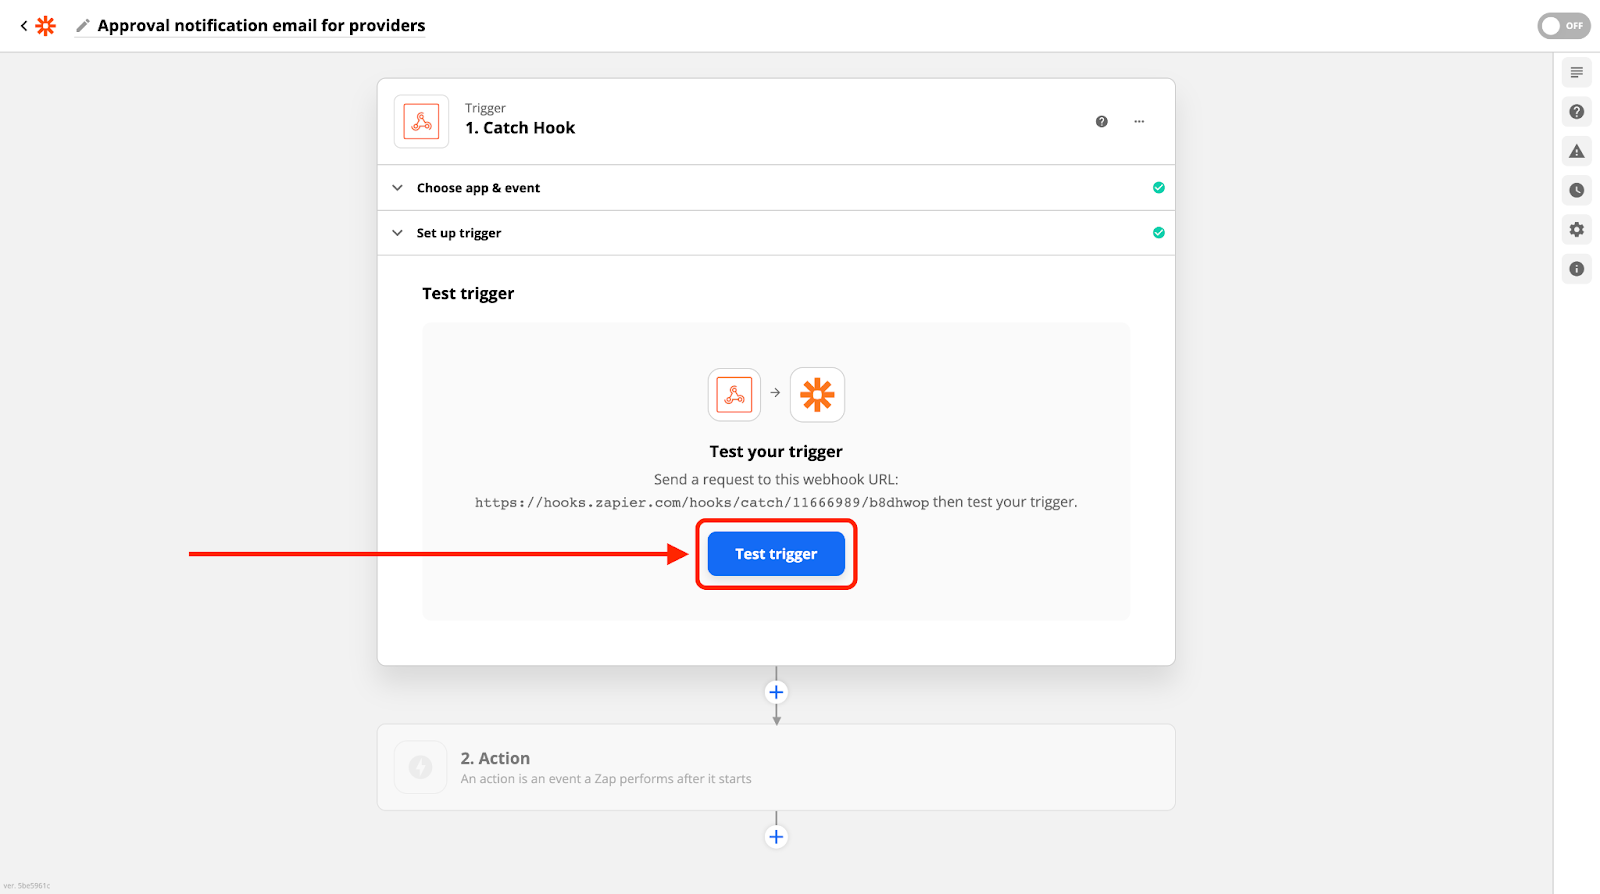Click the green checkmark beside Set up trigger

coord(1159,233)
